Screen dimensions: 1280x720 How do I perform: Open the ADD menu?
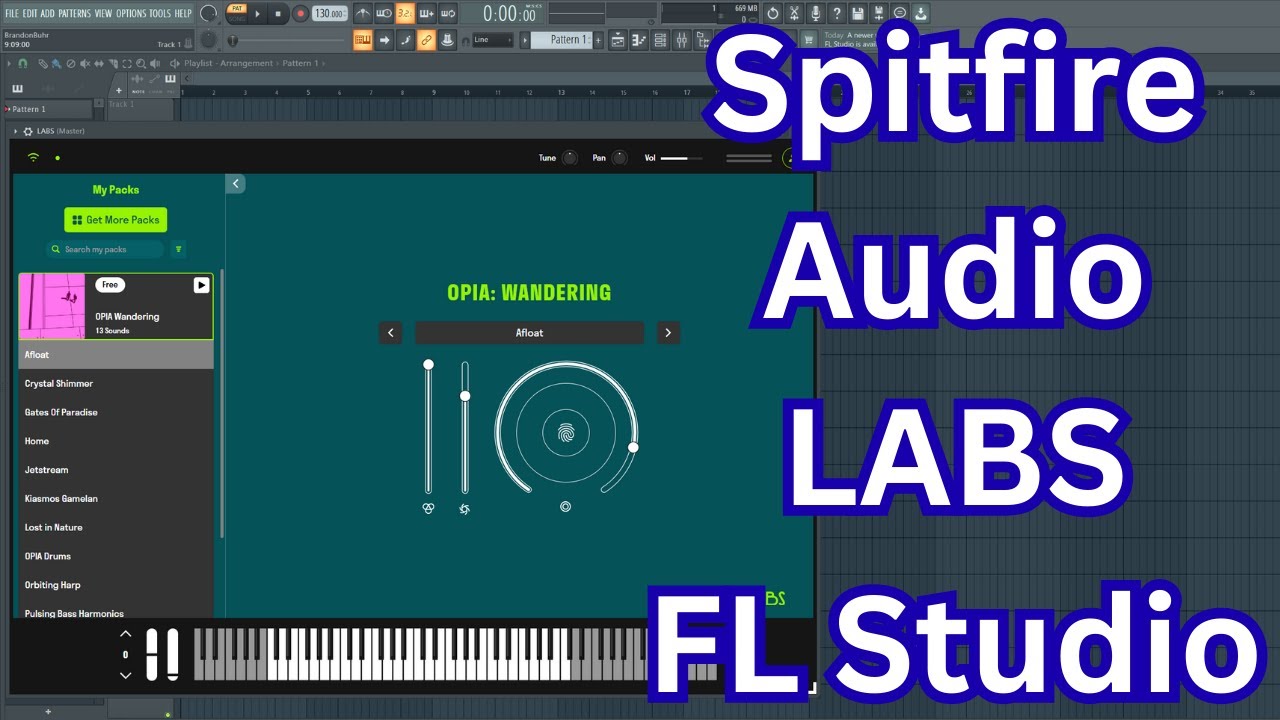pos(48,13)
